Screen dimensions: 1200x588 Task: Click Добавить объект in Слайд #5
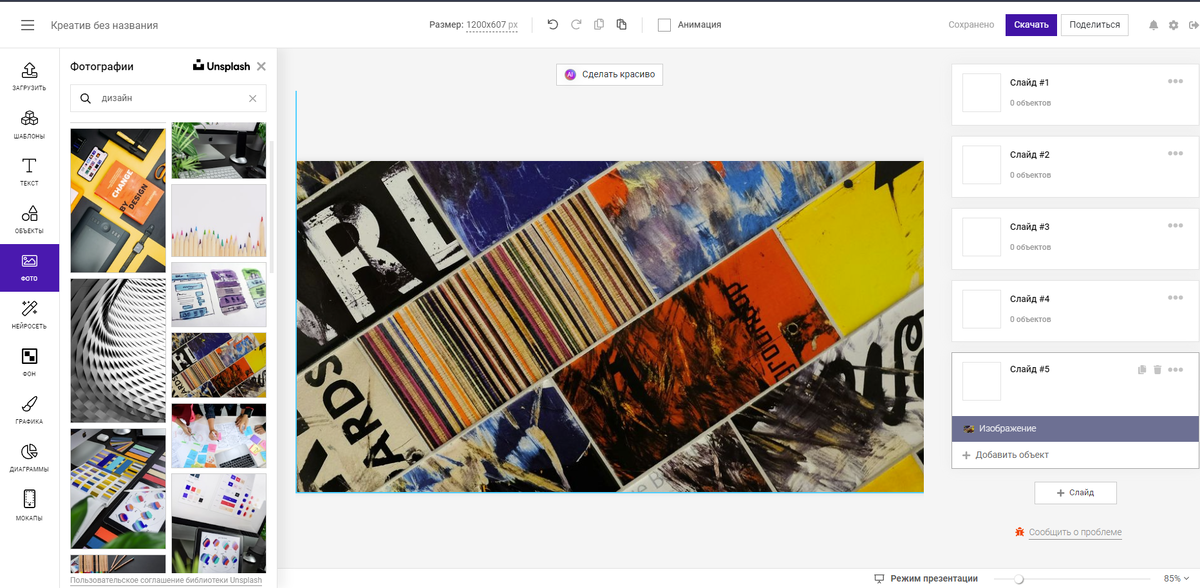(x=1005, y=455)
